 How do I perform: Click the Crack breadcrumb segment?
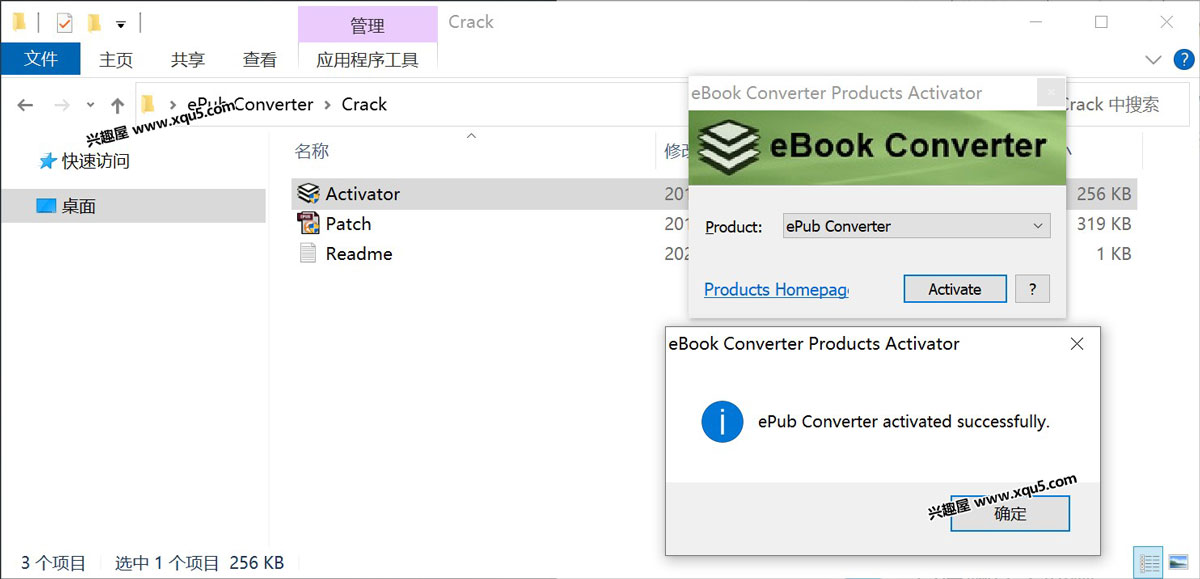point(364,105)
